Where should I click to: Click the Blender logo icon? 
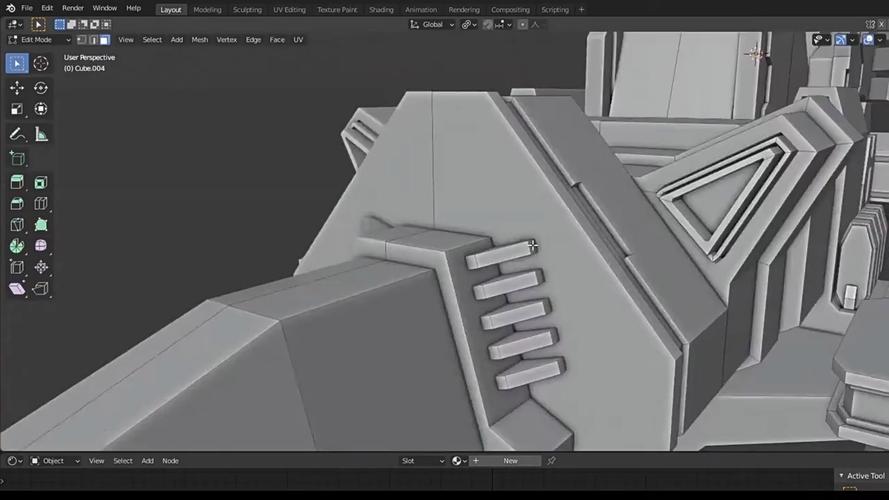(10, 9)
